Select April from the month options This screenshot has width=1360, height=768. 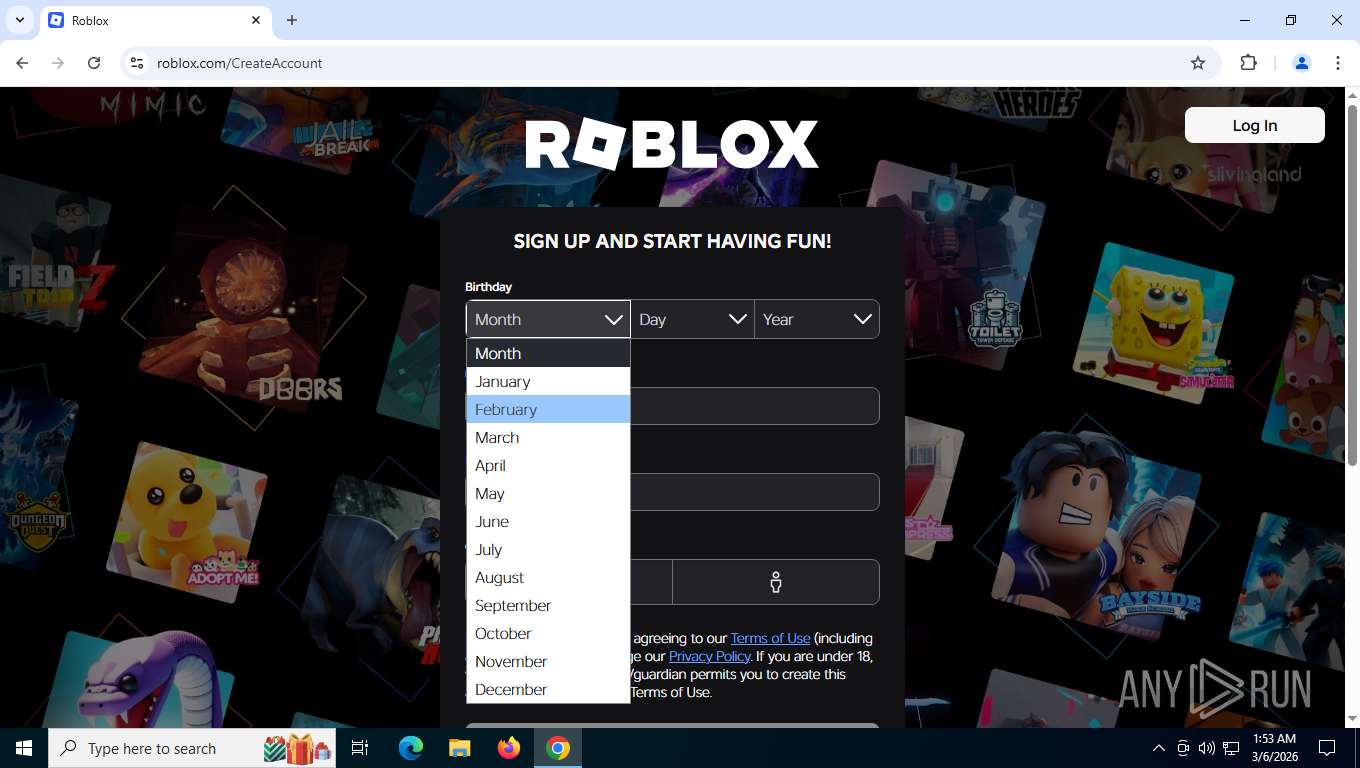[x=548, y=465]
